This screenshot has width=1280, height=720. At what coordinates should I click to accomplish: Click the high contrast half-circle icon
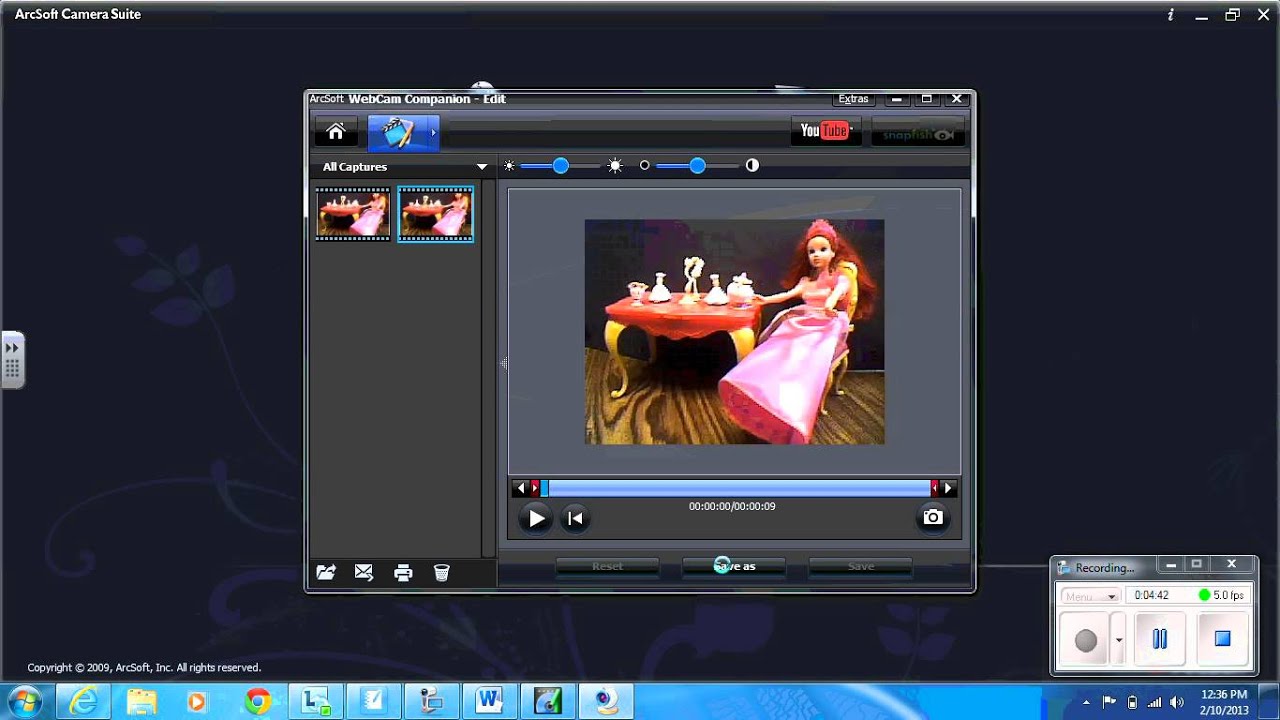pyautogui.click(x=752, y=166)
